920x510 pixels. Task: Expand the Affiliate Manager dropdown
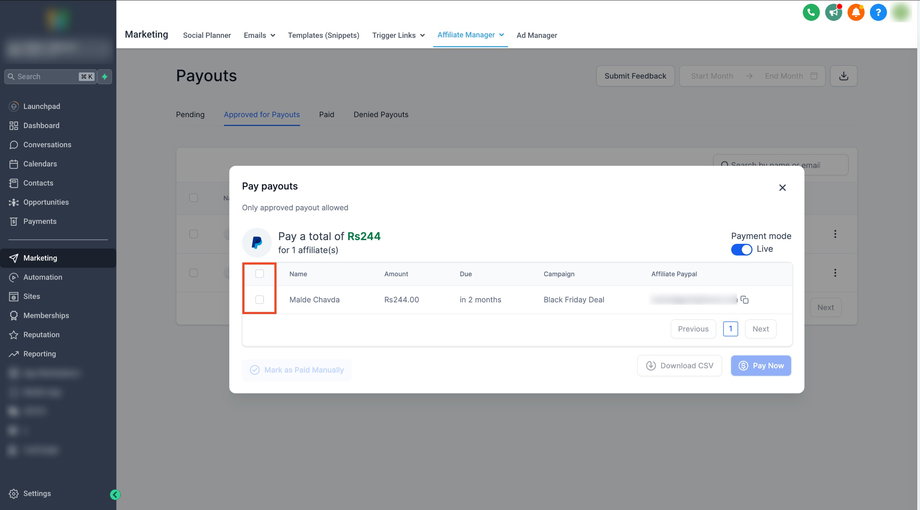pyautogui.click(x=470, y=35)
